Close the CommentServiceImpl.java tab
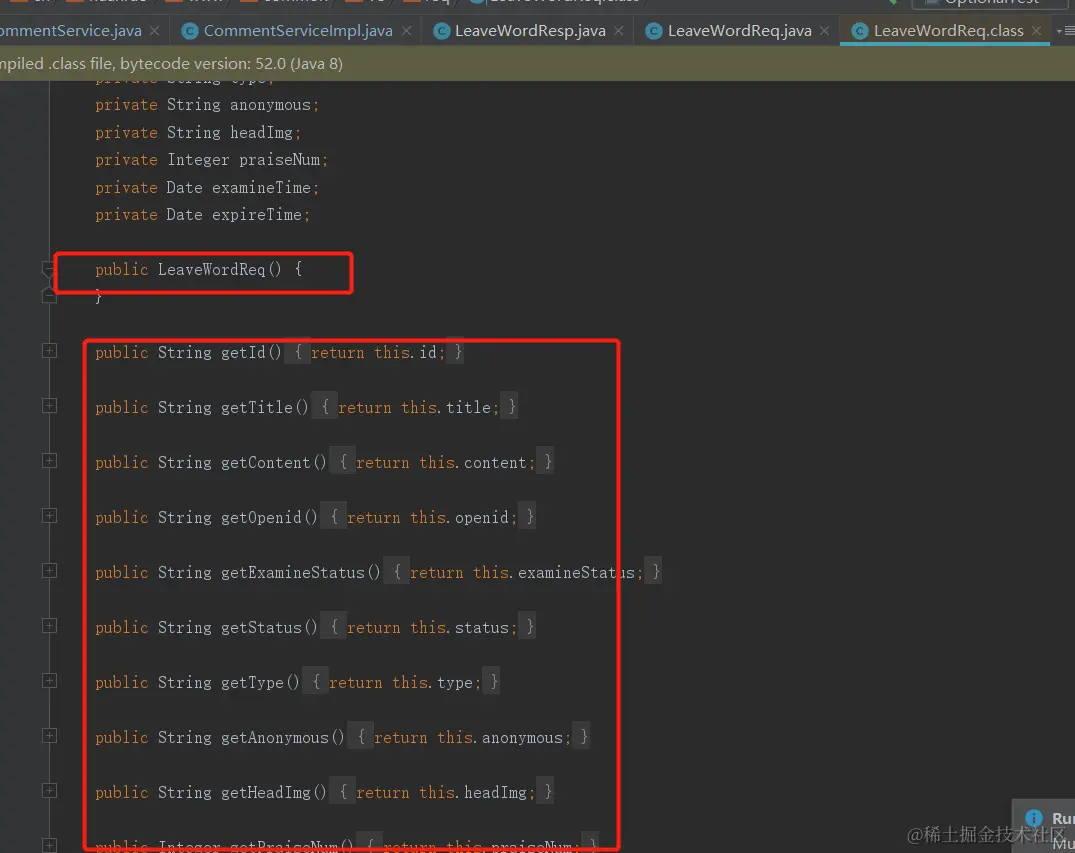1075x853 pixels. pos(407,31)
